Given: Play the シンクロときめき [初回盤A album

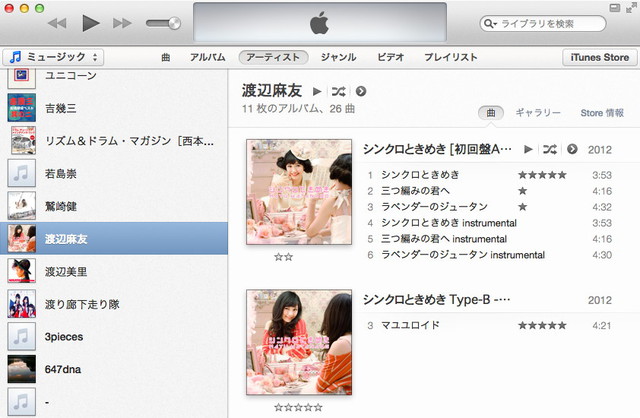Looking at the screenshot, I should pyautogui.click(x=528, y=149).
